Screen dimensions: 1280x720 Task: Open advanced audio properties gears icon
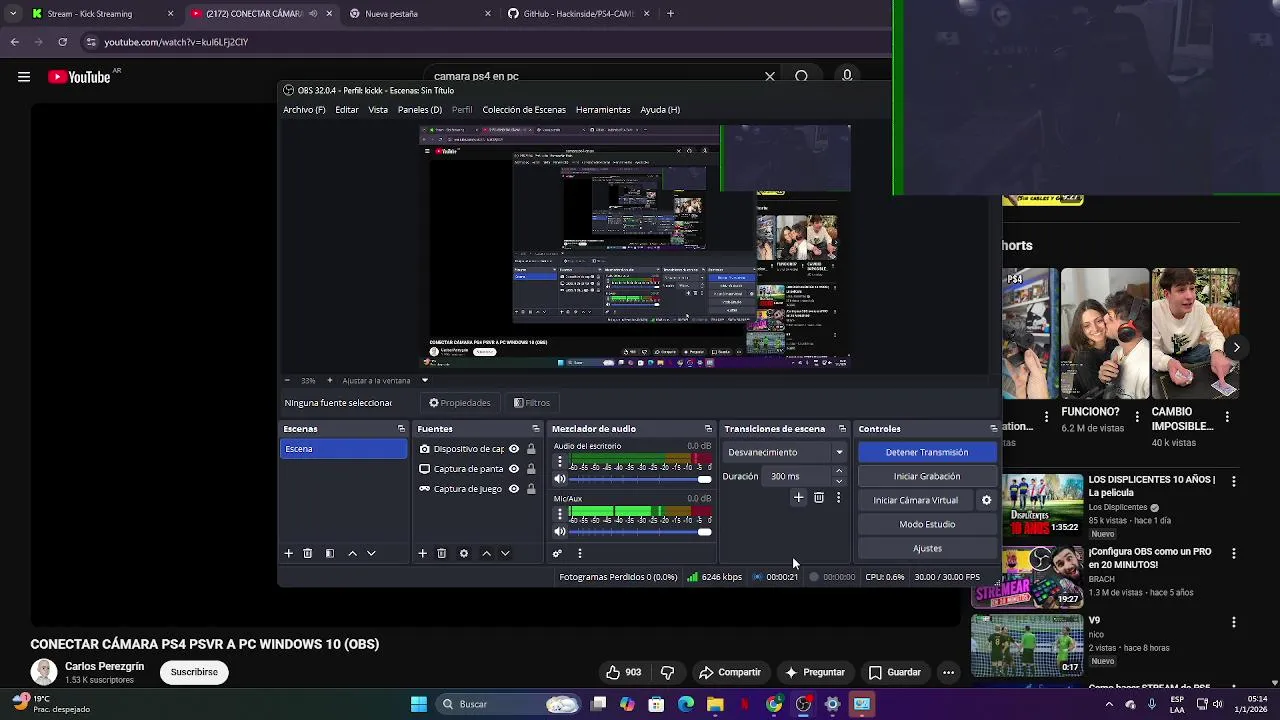point(557,553)
